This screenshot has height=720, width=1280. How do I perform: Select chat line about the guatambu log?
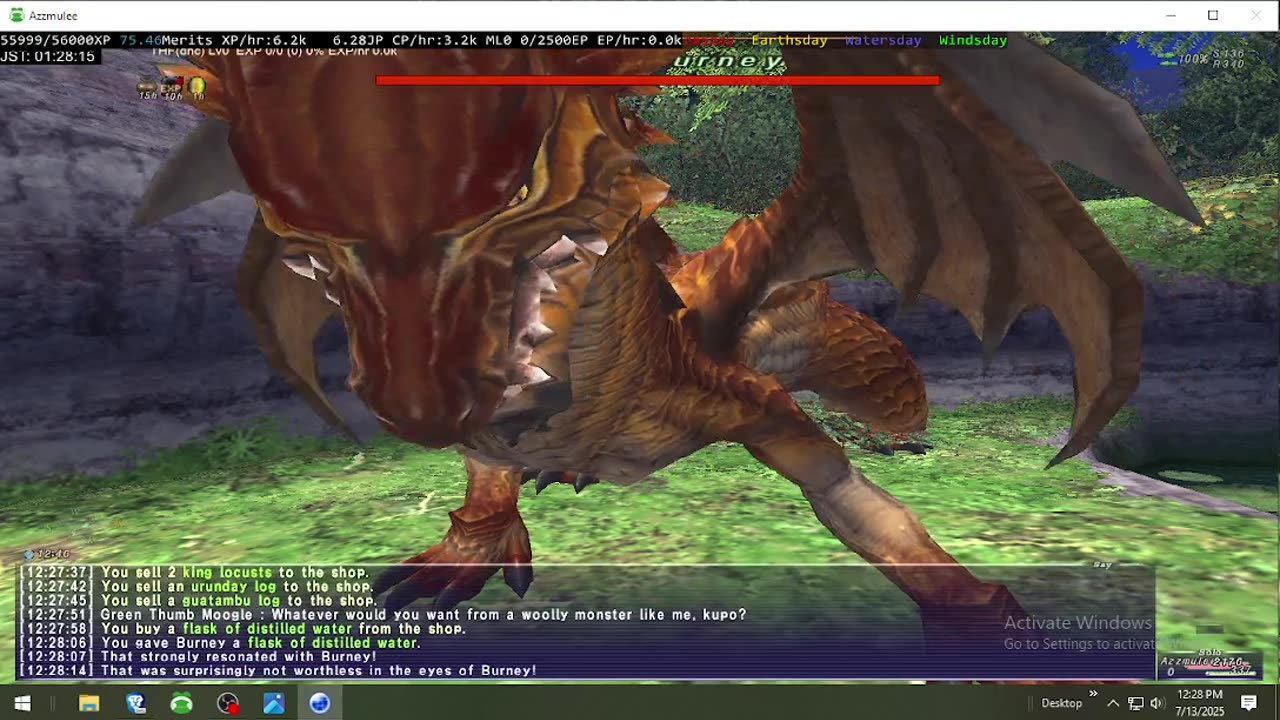(x=199, y=601)
